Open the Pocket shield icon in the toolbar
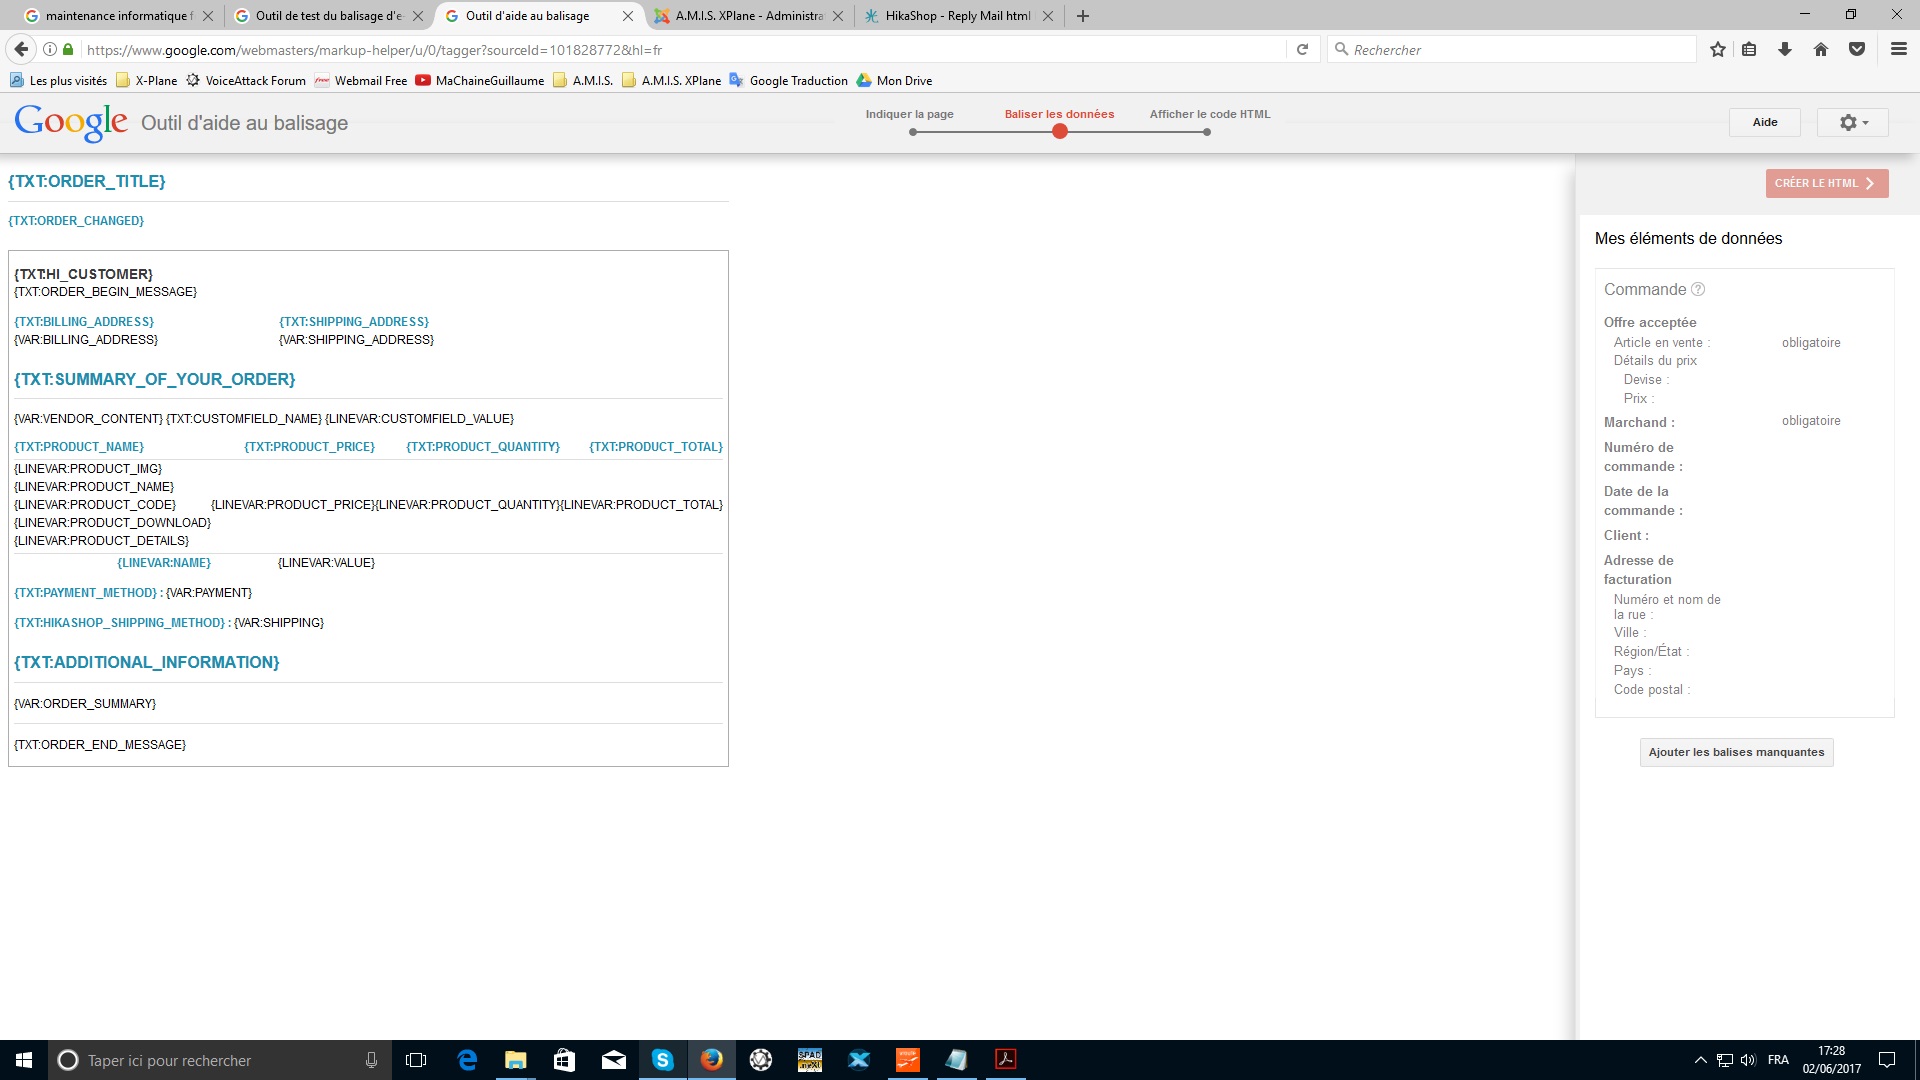 [1857, 49]
